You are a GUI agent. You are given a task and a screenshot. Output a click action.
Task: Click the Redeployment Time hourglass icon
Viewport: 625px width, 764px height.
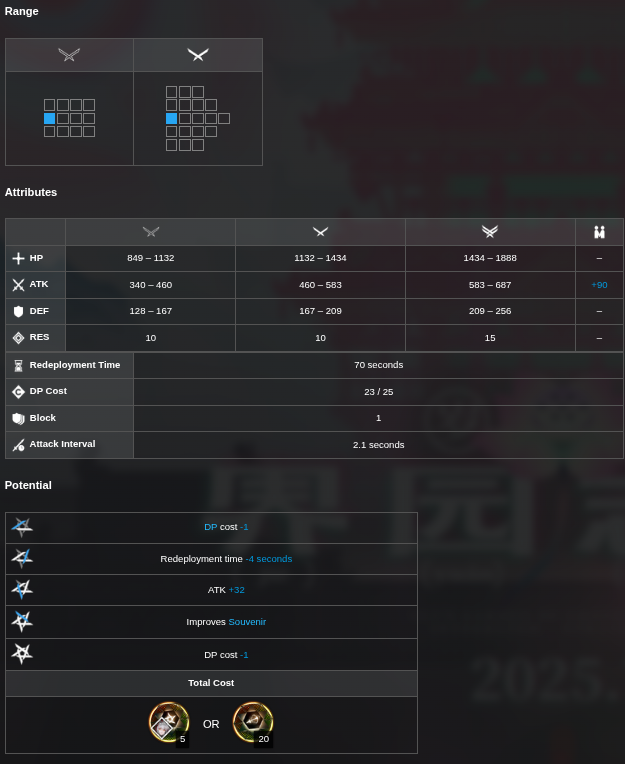coord(18,365)
